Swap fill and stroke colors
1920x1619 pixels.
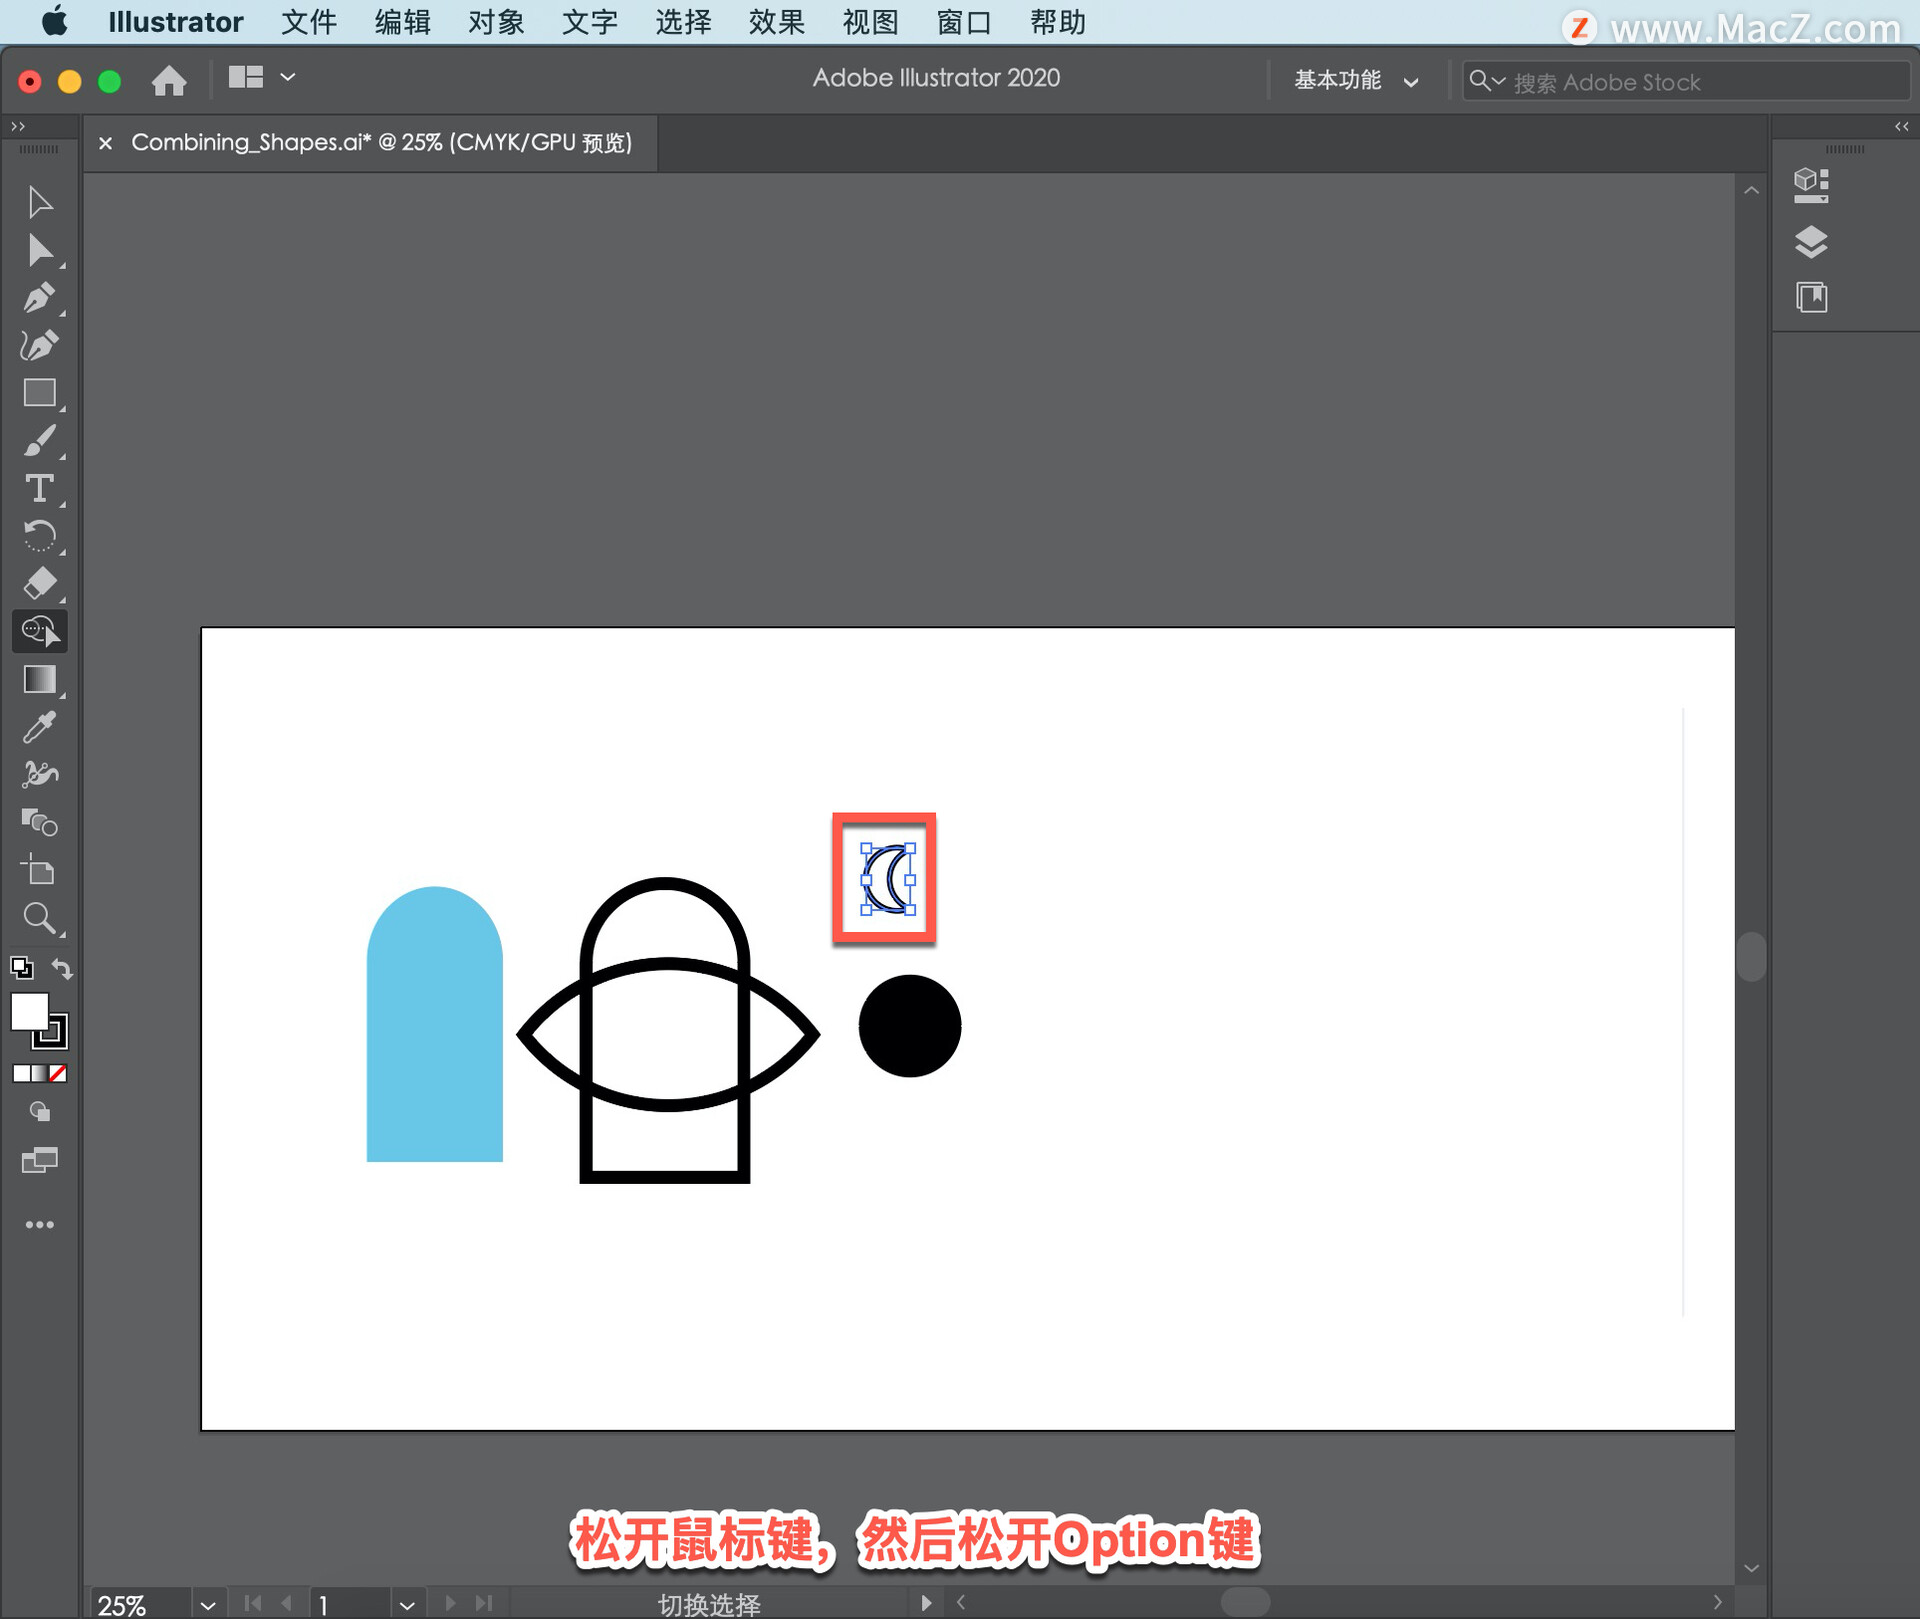63,968
